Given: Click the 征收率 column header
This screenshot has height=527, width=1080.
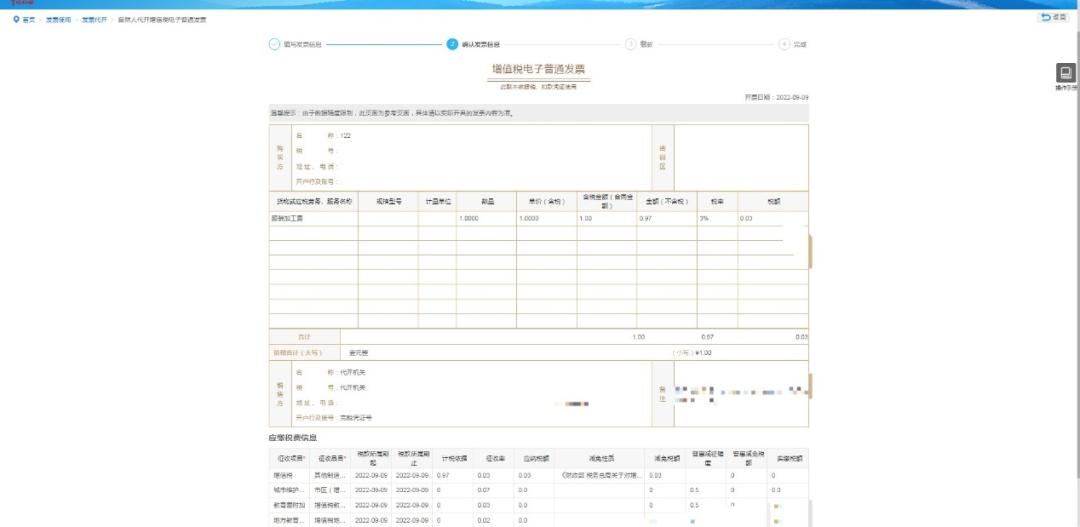Looking at the screenshot, I should click(x=495, y=458).
